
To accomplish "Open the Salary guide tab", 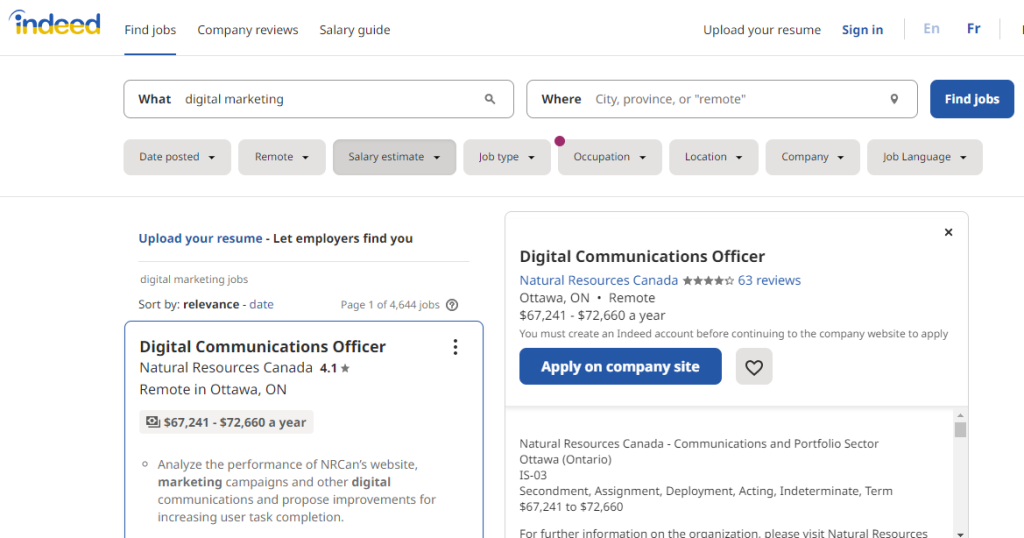I will [355, 30].
